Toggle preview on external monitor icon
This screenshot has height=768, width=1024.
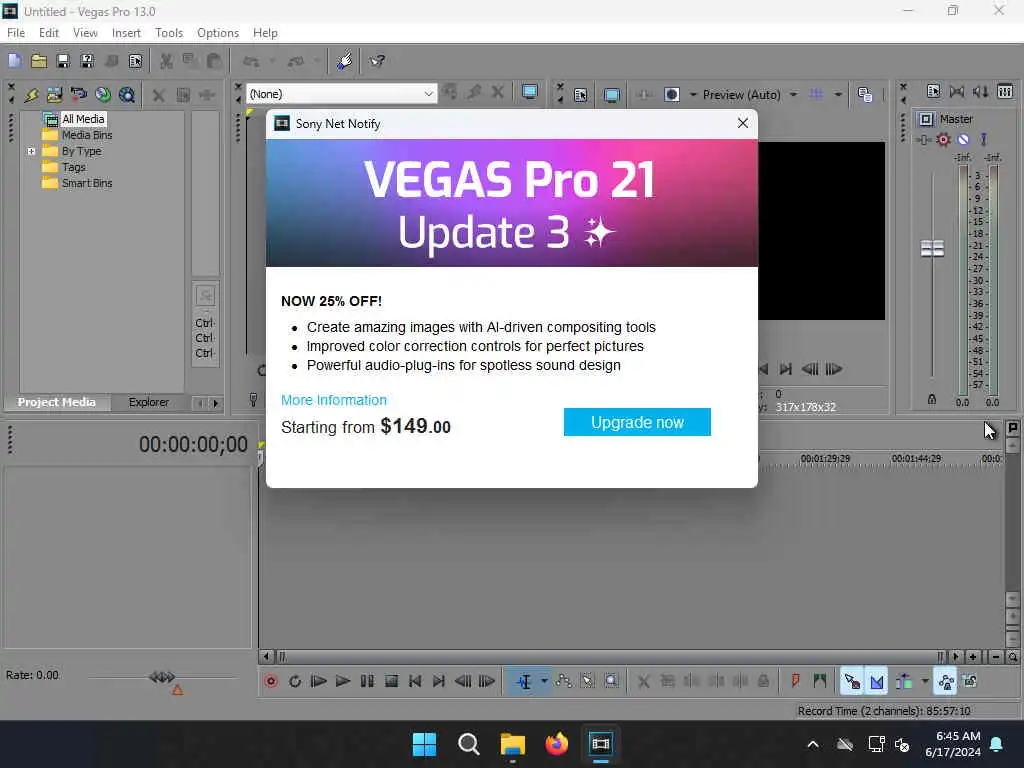coord(611,95)
